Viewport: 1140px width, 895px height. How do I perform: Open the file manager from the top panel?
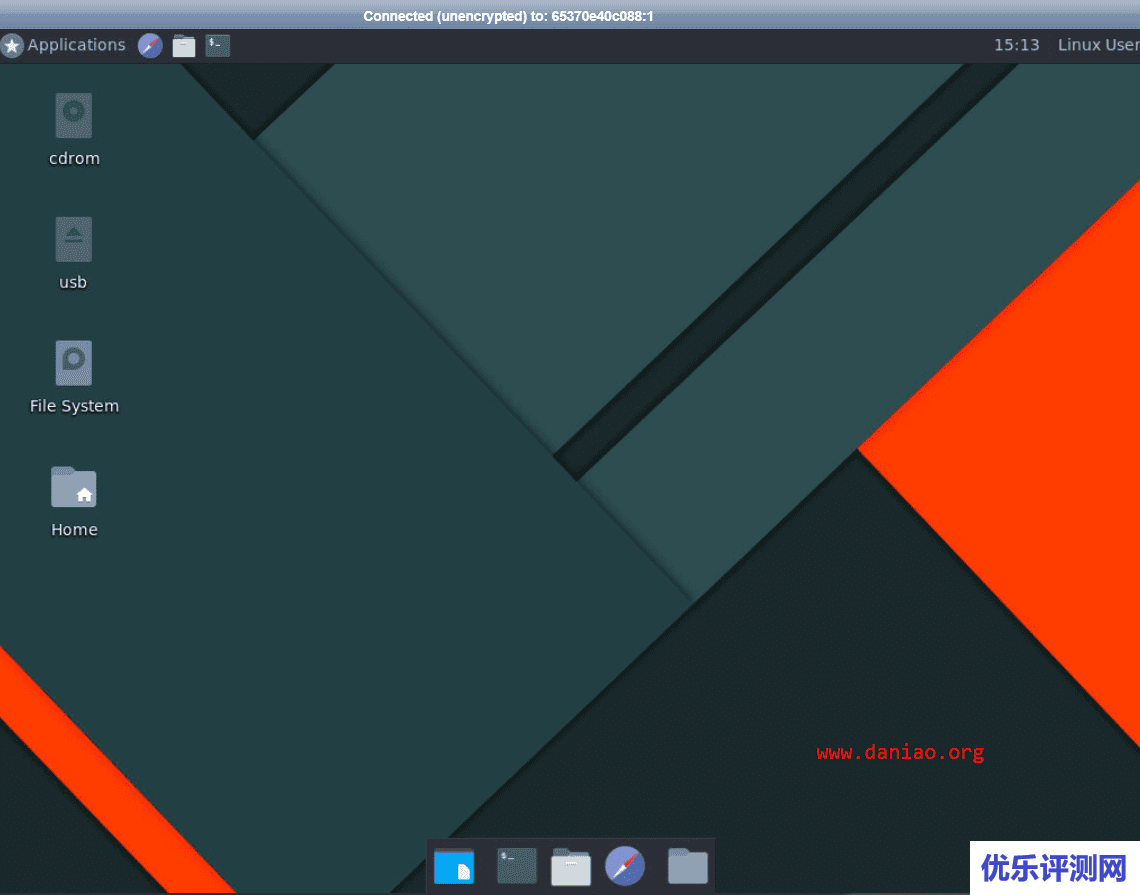[x=183, y=45]
